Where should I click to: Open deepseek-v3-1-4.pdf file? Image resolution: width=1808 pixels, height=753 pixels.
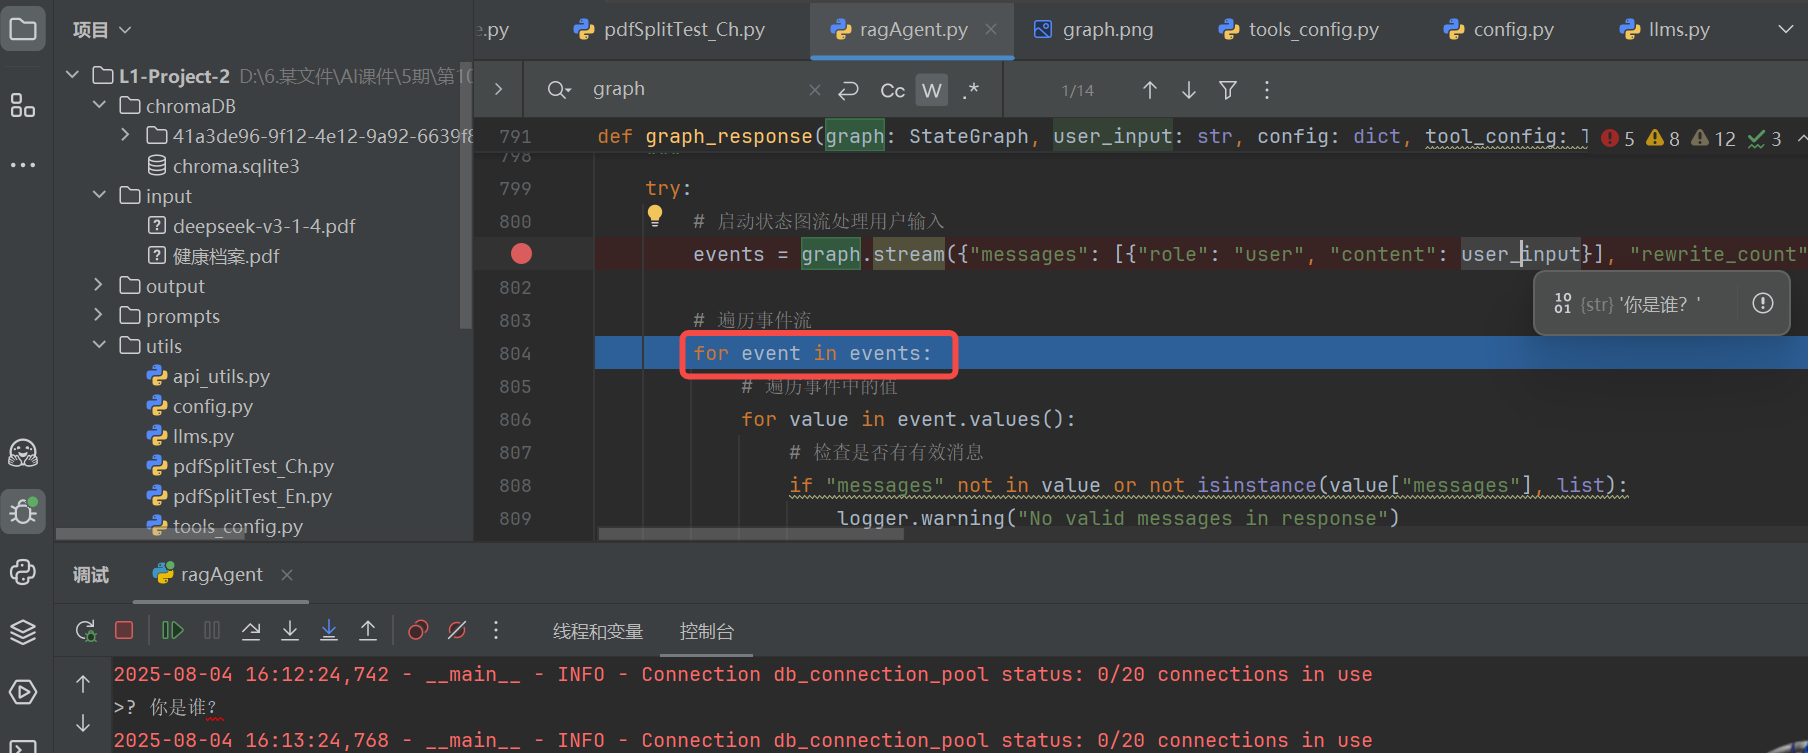[x=264, y=226]
